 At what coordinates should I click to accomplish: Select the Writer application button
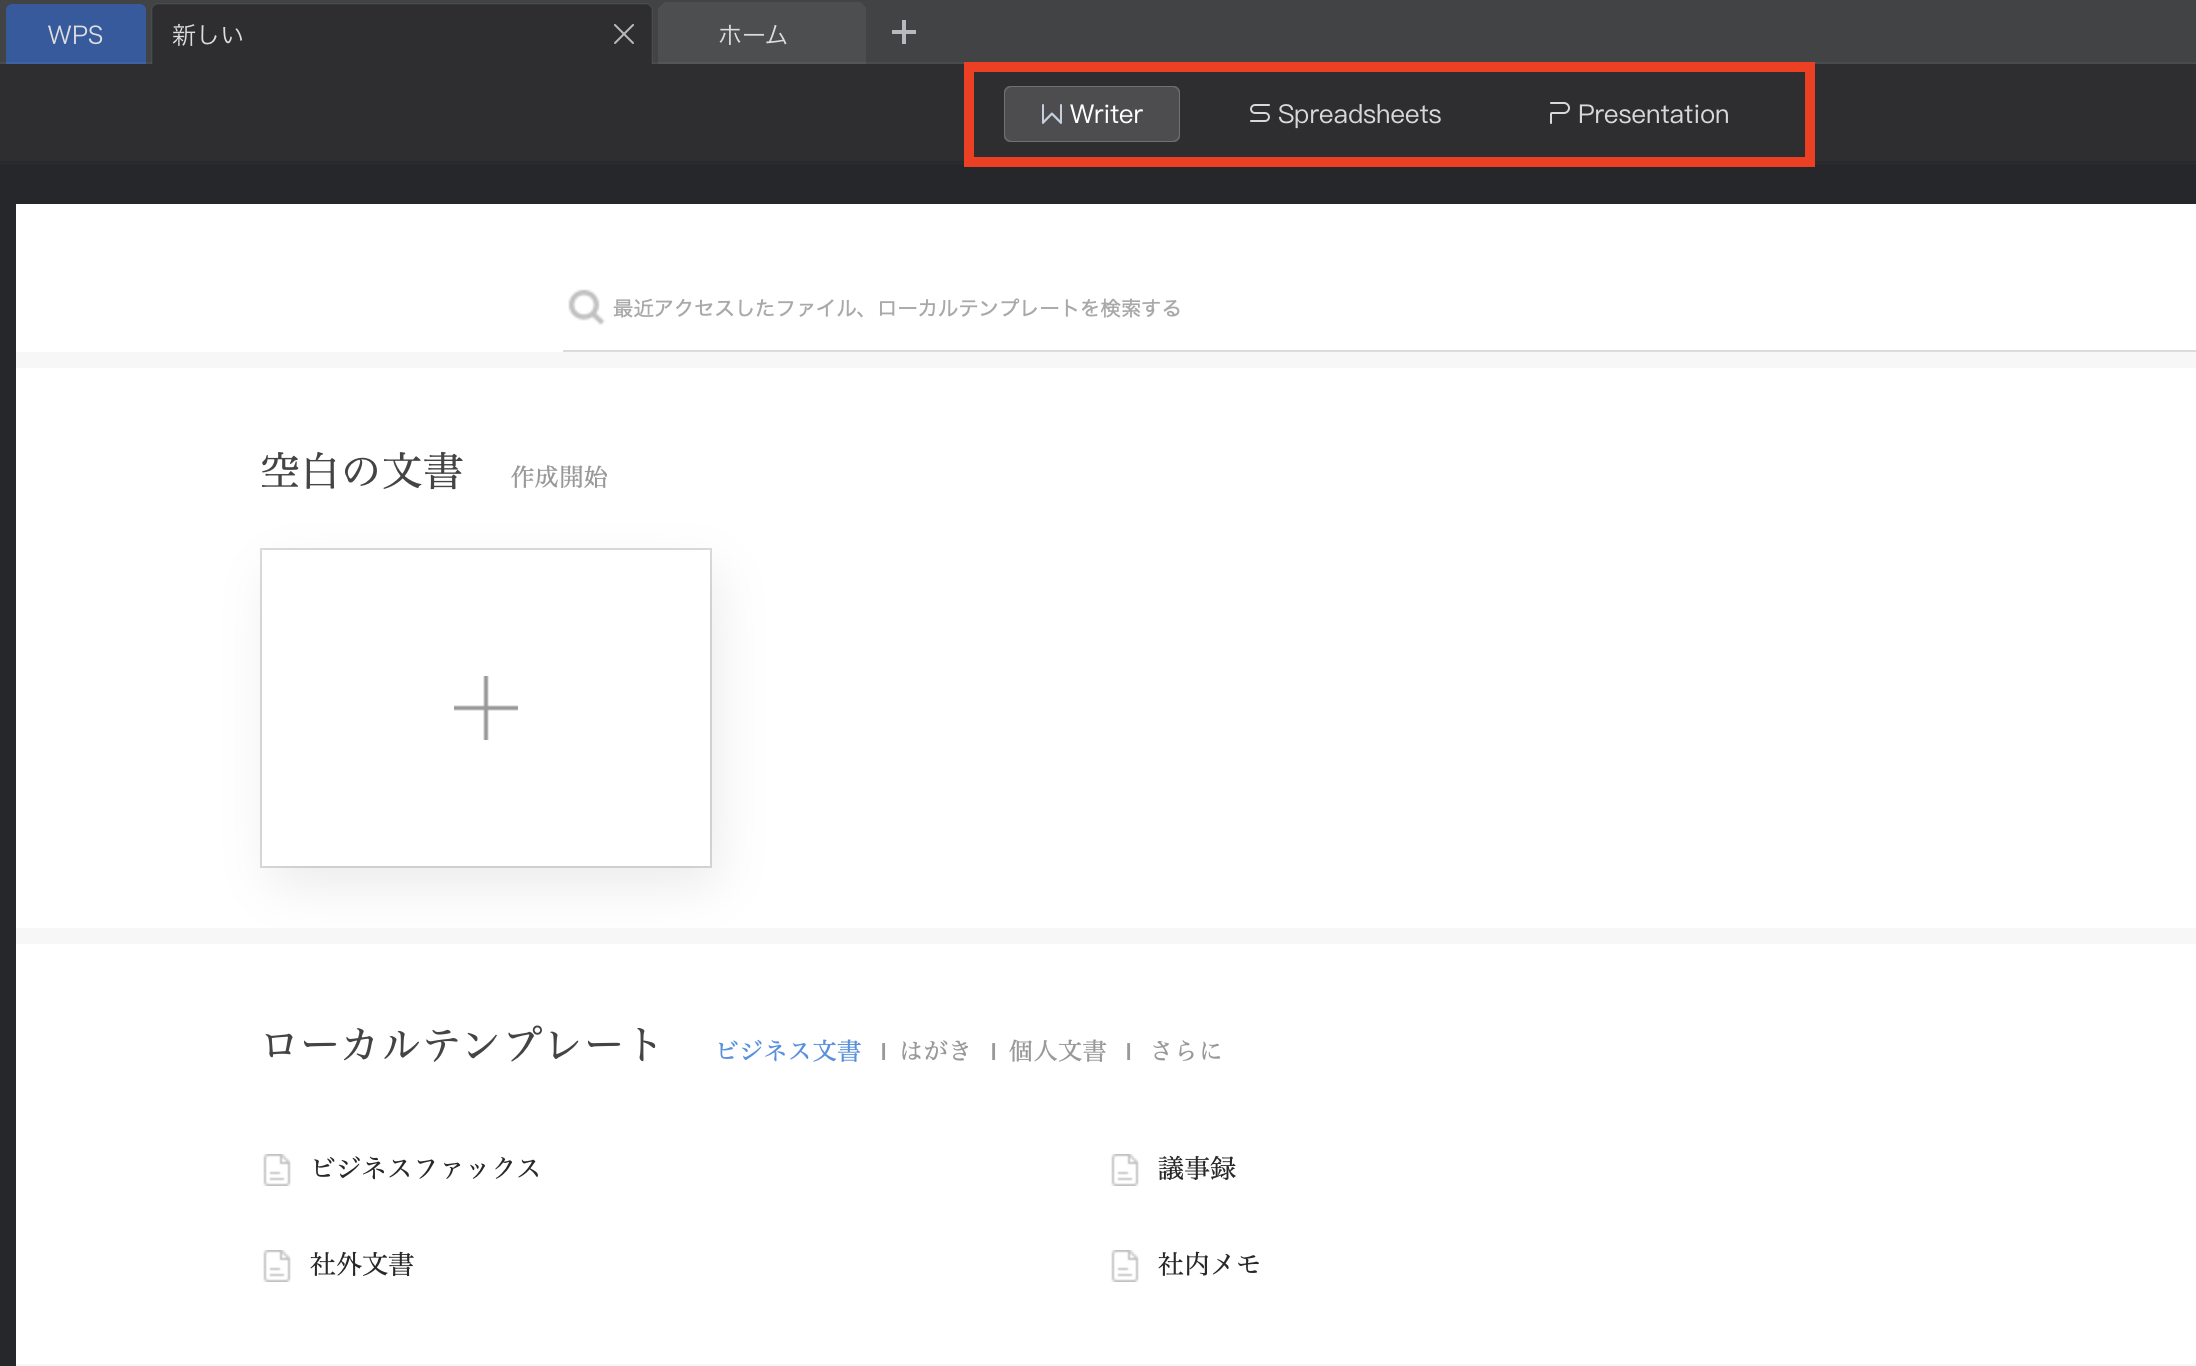tap(1091, 114)
